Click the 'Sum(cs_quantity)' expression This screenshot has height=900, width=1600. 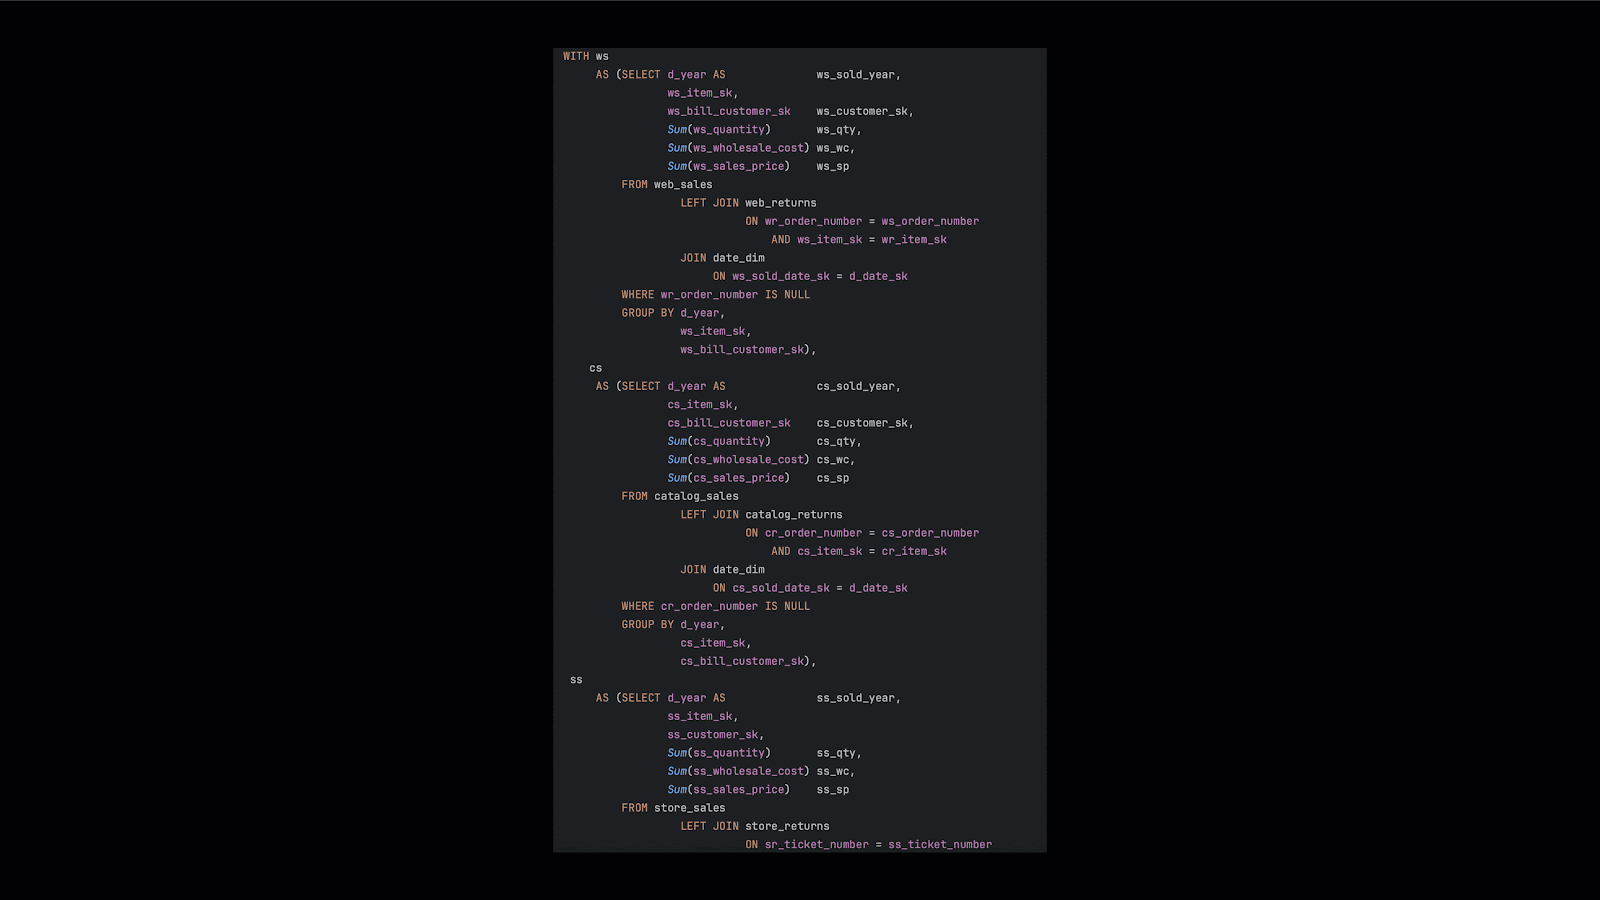pyautogui.click(x=719, y=441)
